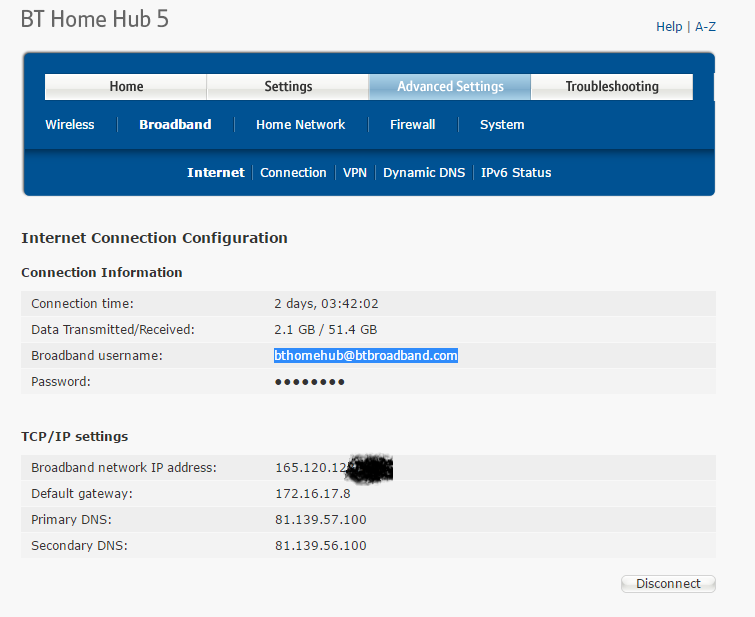
Task: Click the Password label
Action: tap(61, 382)
